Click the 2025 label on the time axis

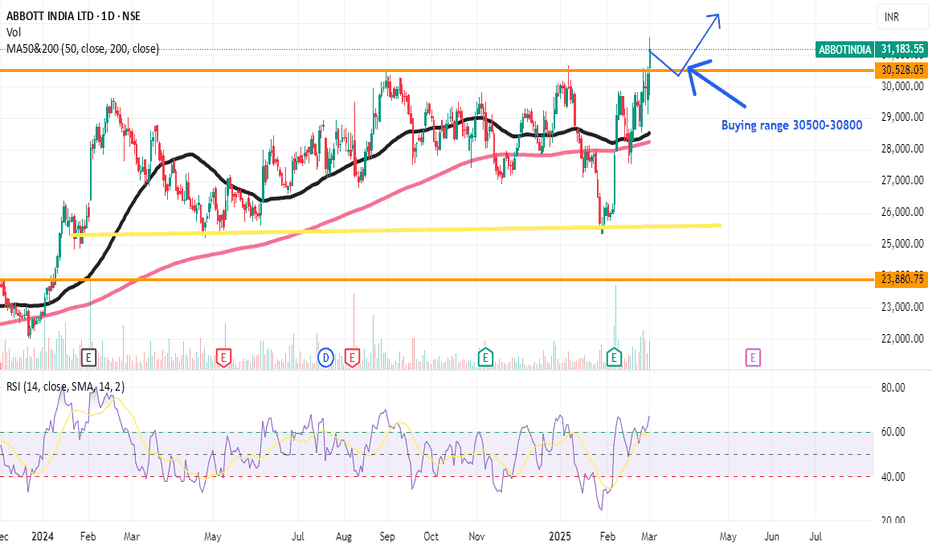560,536
